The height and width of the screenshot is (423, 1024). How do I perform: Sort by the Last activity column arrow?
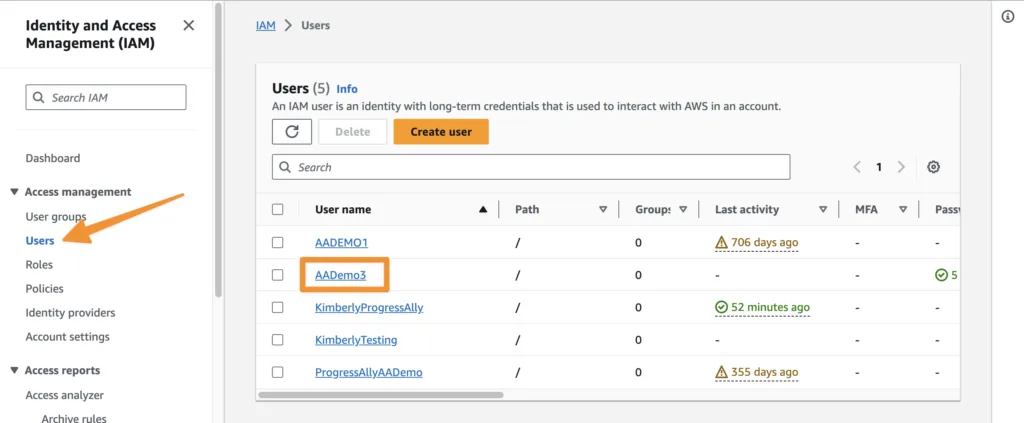click(x=824, y=210)
